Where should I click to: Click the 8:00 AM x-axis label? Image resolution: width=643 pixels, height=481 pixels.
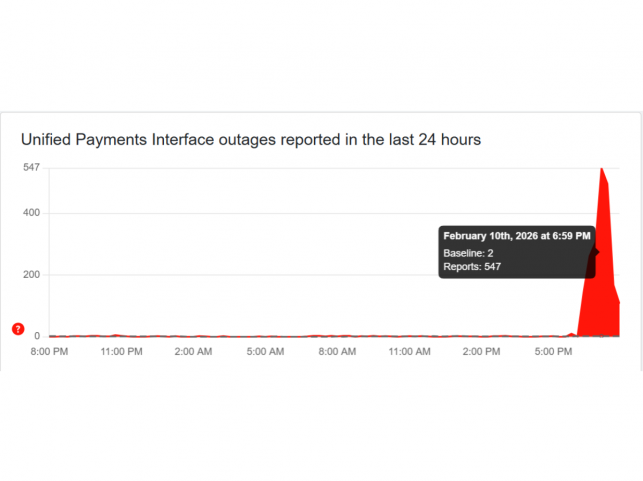coord(337,352)
